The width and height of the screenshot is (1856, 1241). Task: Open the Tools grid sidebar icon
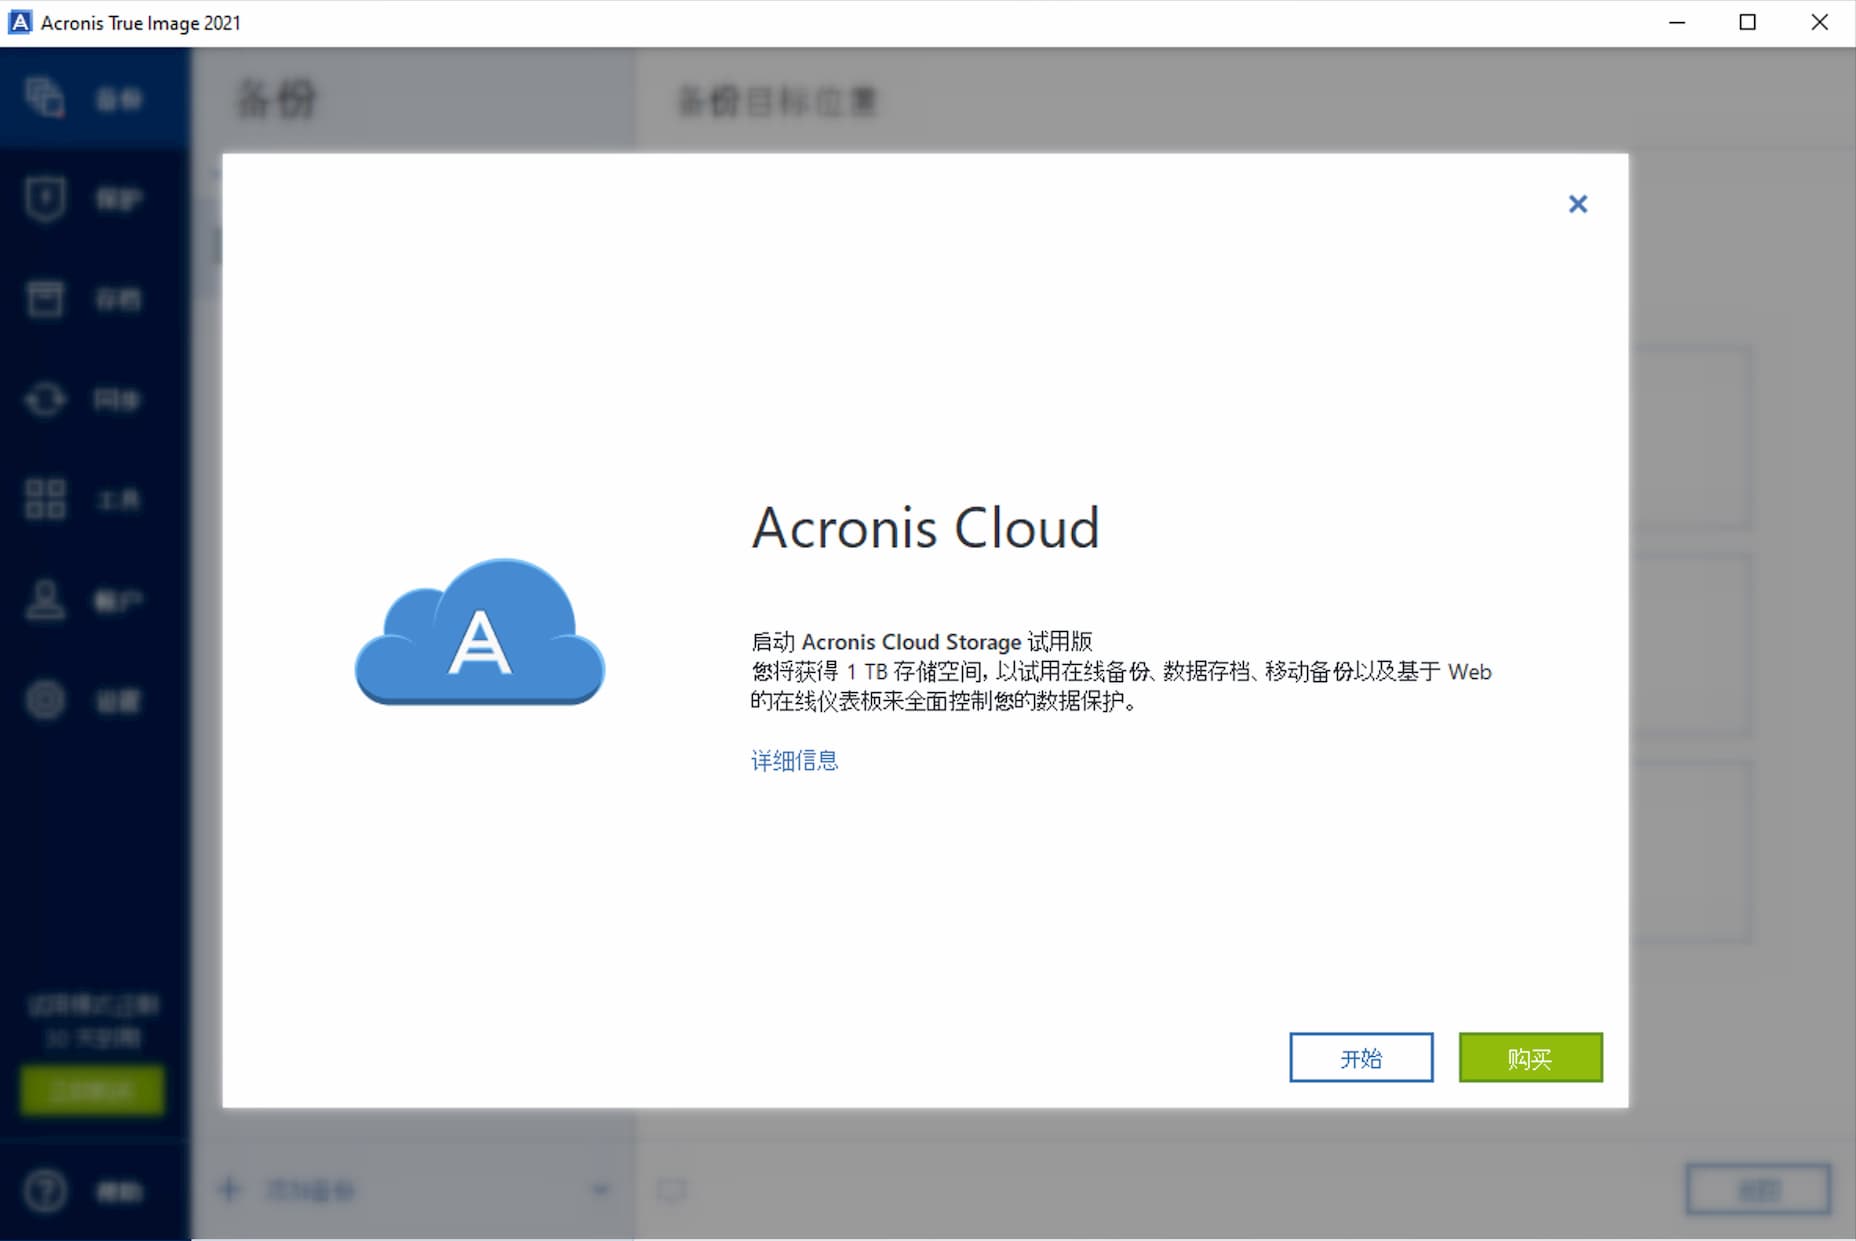tap(46, 499)
